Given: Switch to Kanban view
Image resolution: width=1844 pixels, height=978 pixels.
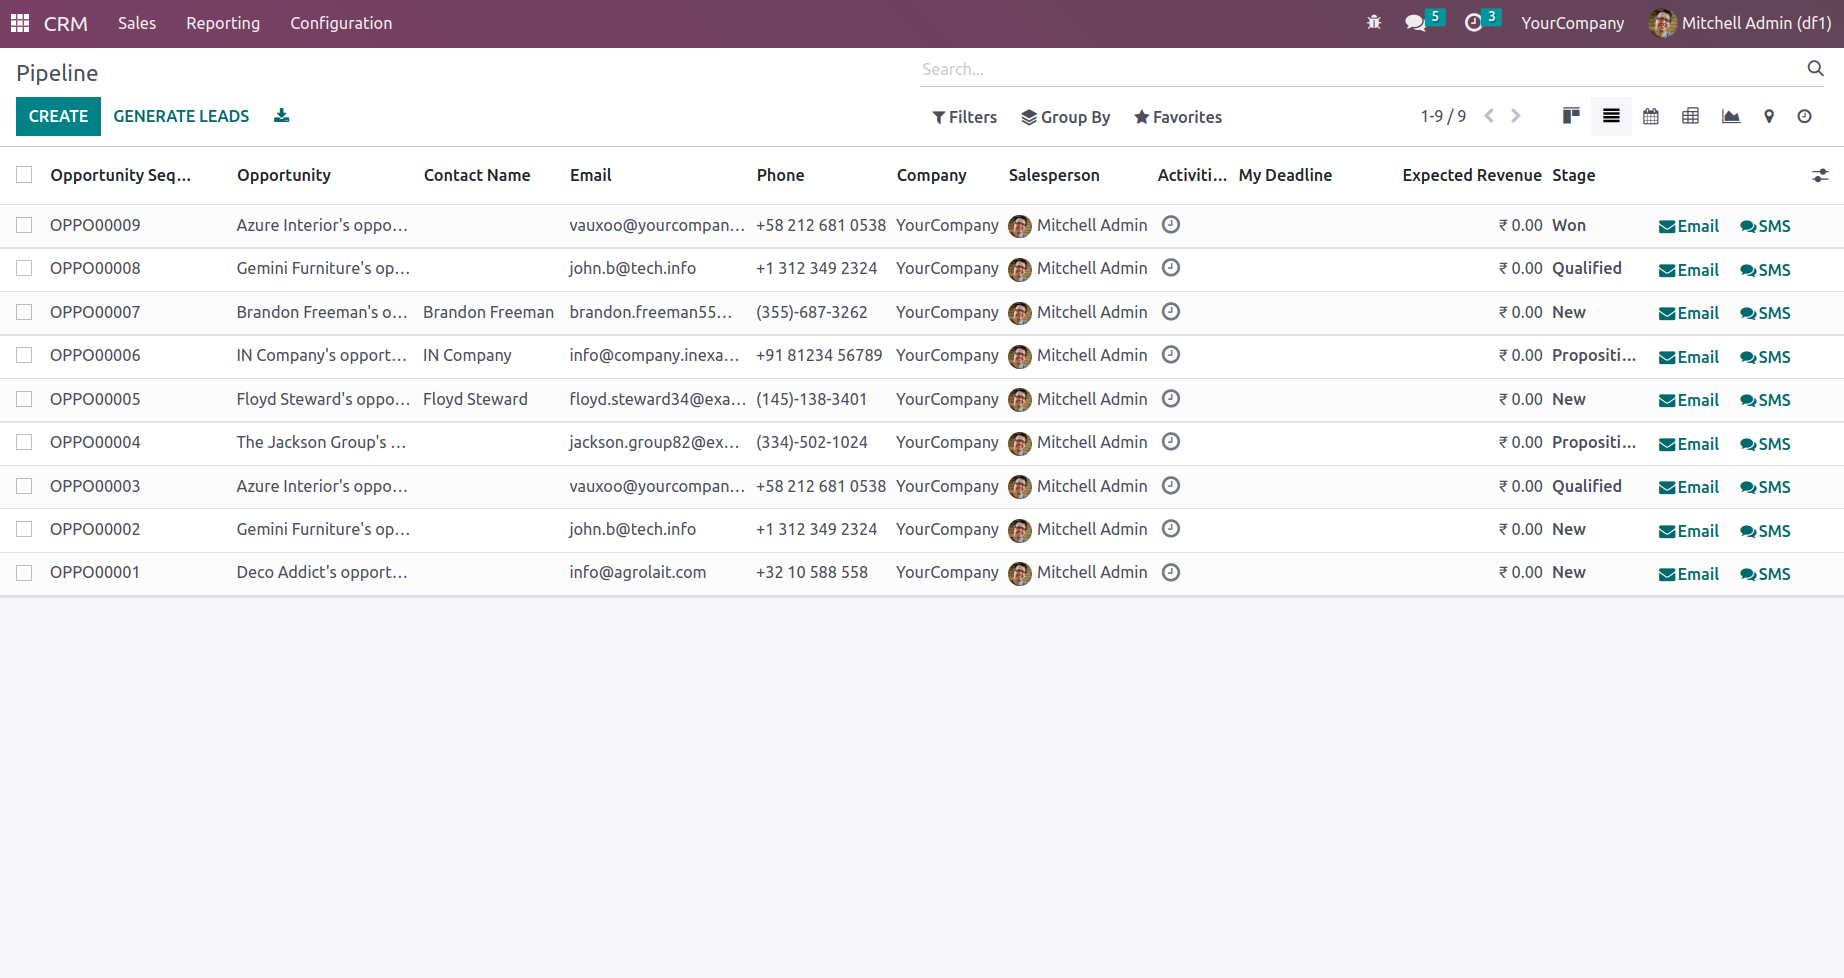Looking at the screenshot, I should (1571, 116).
